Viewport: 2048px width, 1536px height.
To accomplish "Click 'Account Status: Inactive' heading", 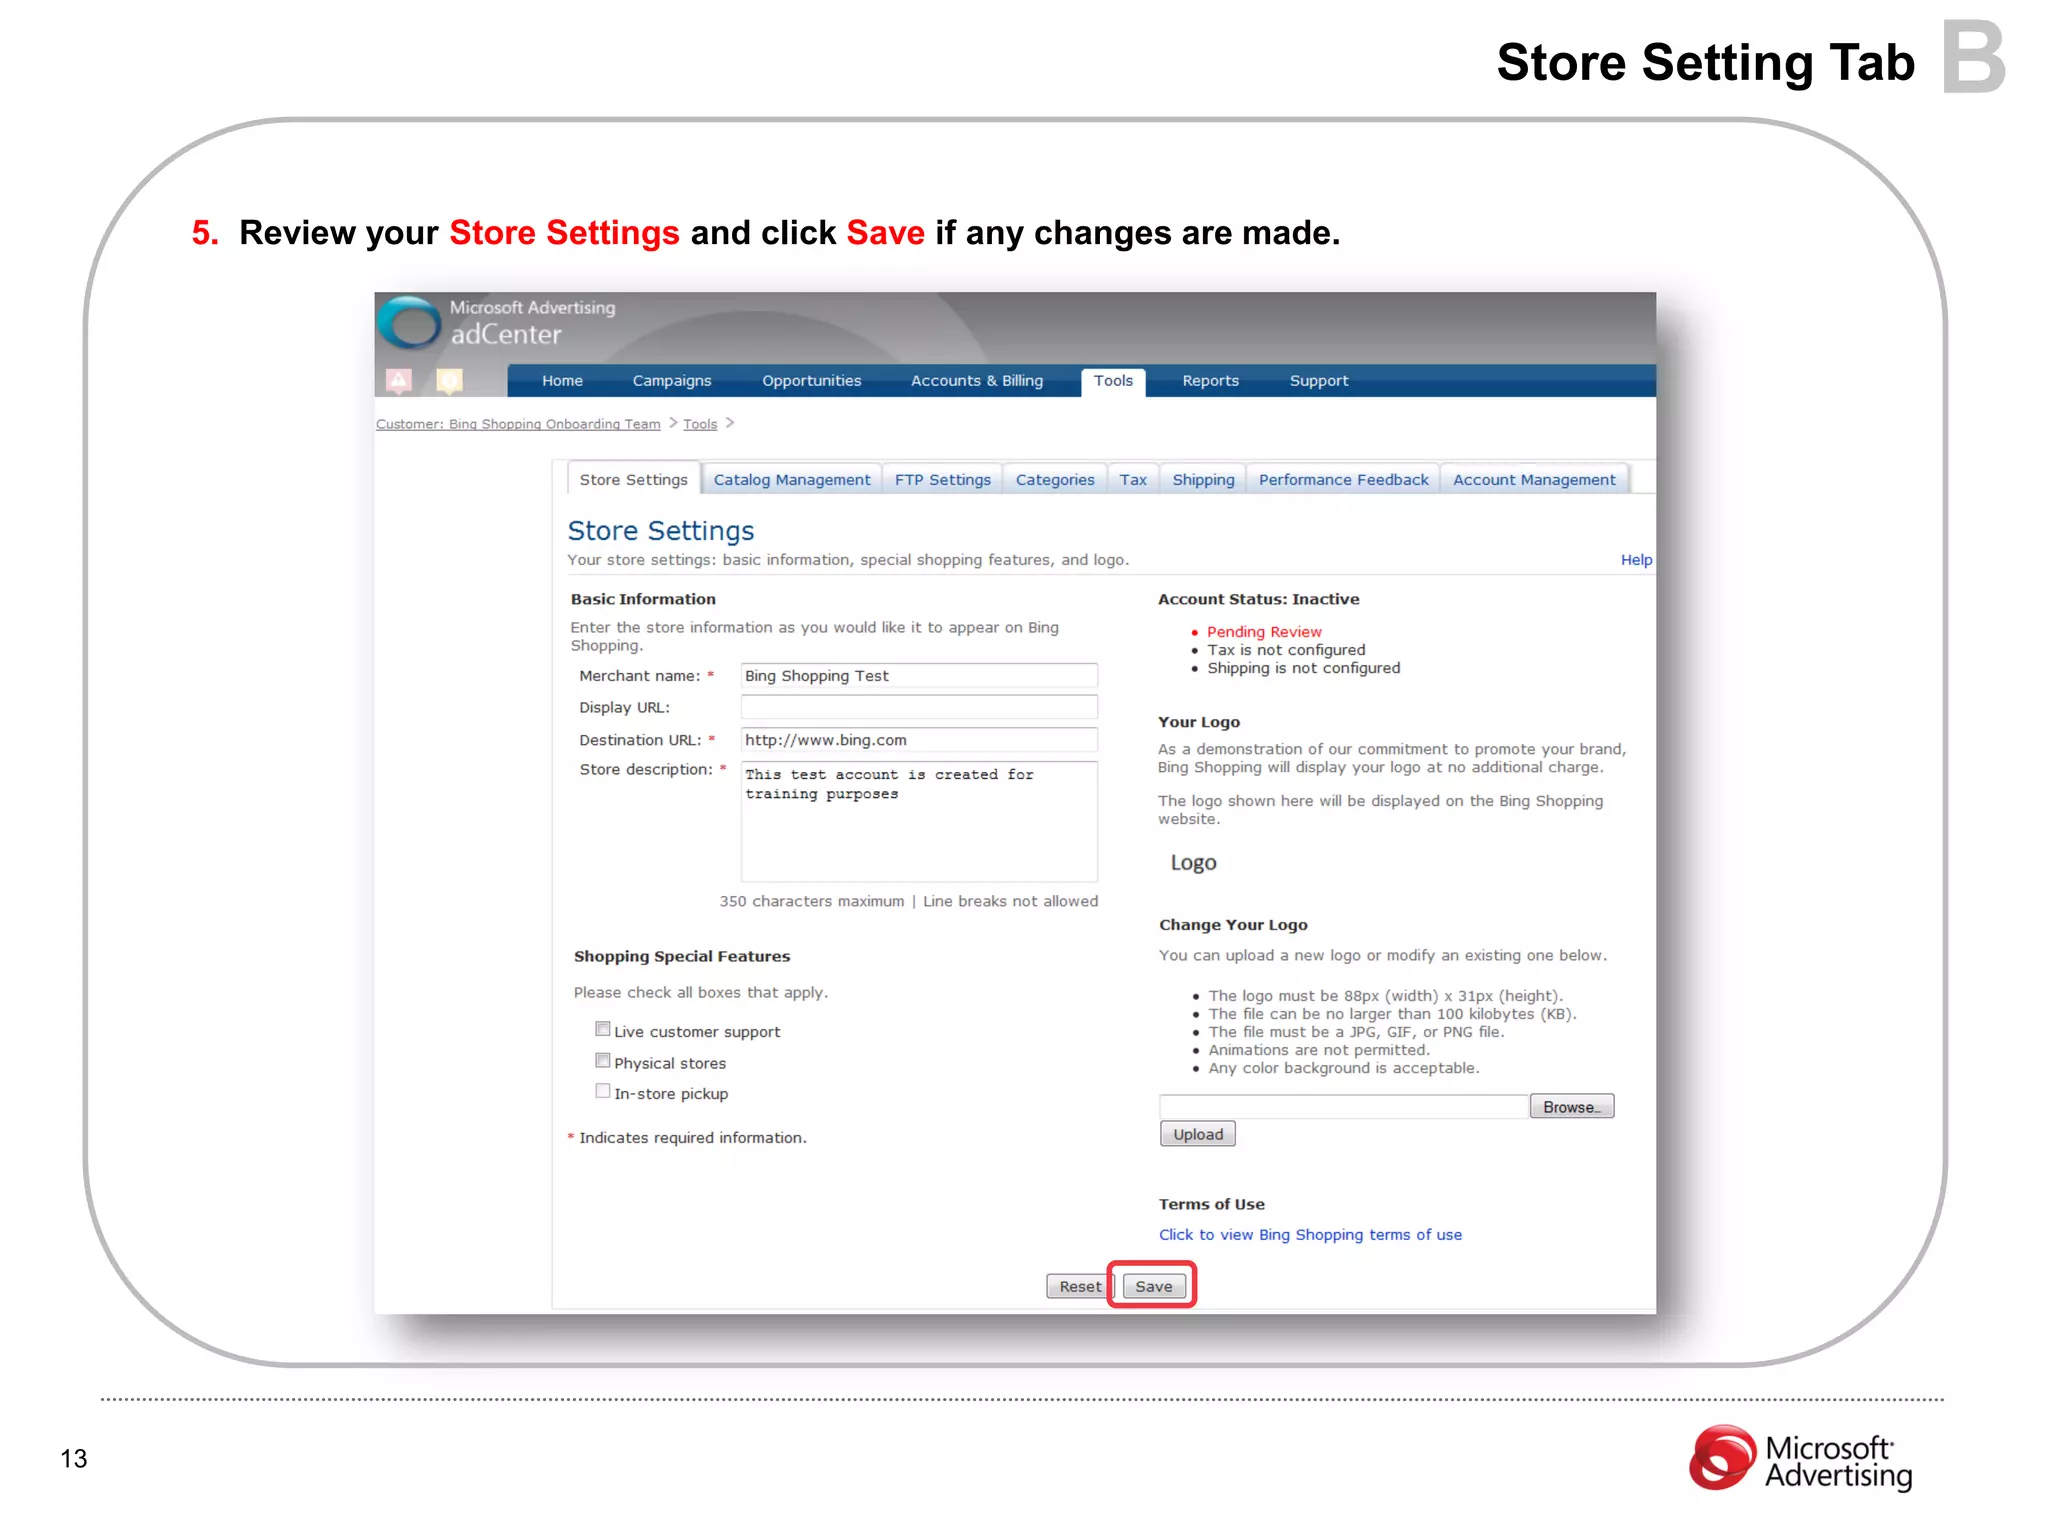I will click(x=1258, y=599).
